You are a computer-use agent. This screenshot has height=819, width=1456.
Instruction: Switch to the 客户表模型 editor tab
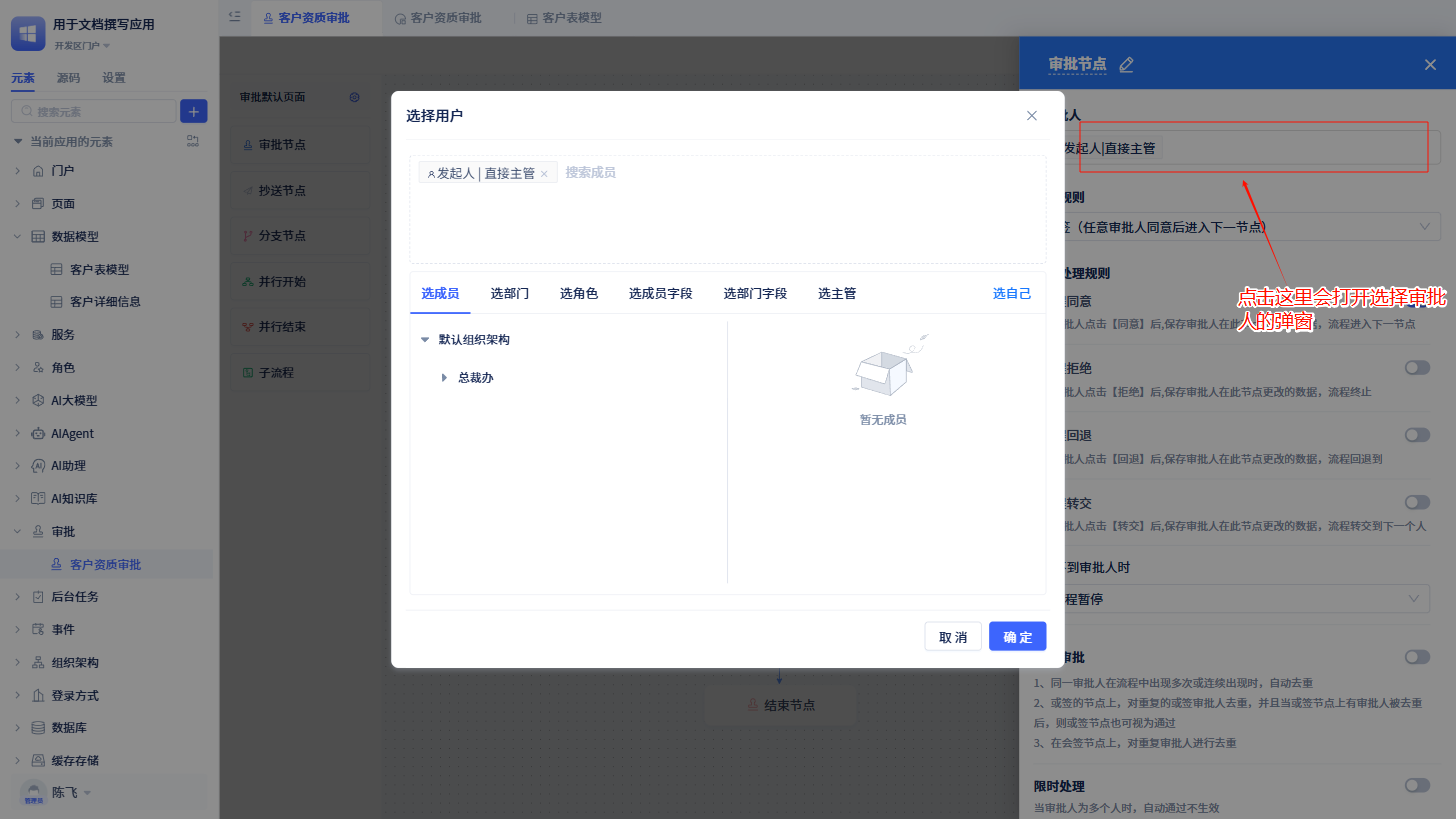coord(564,17)
